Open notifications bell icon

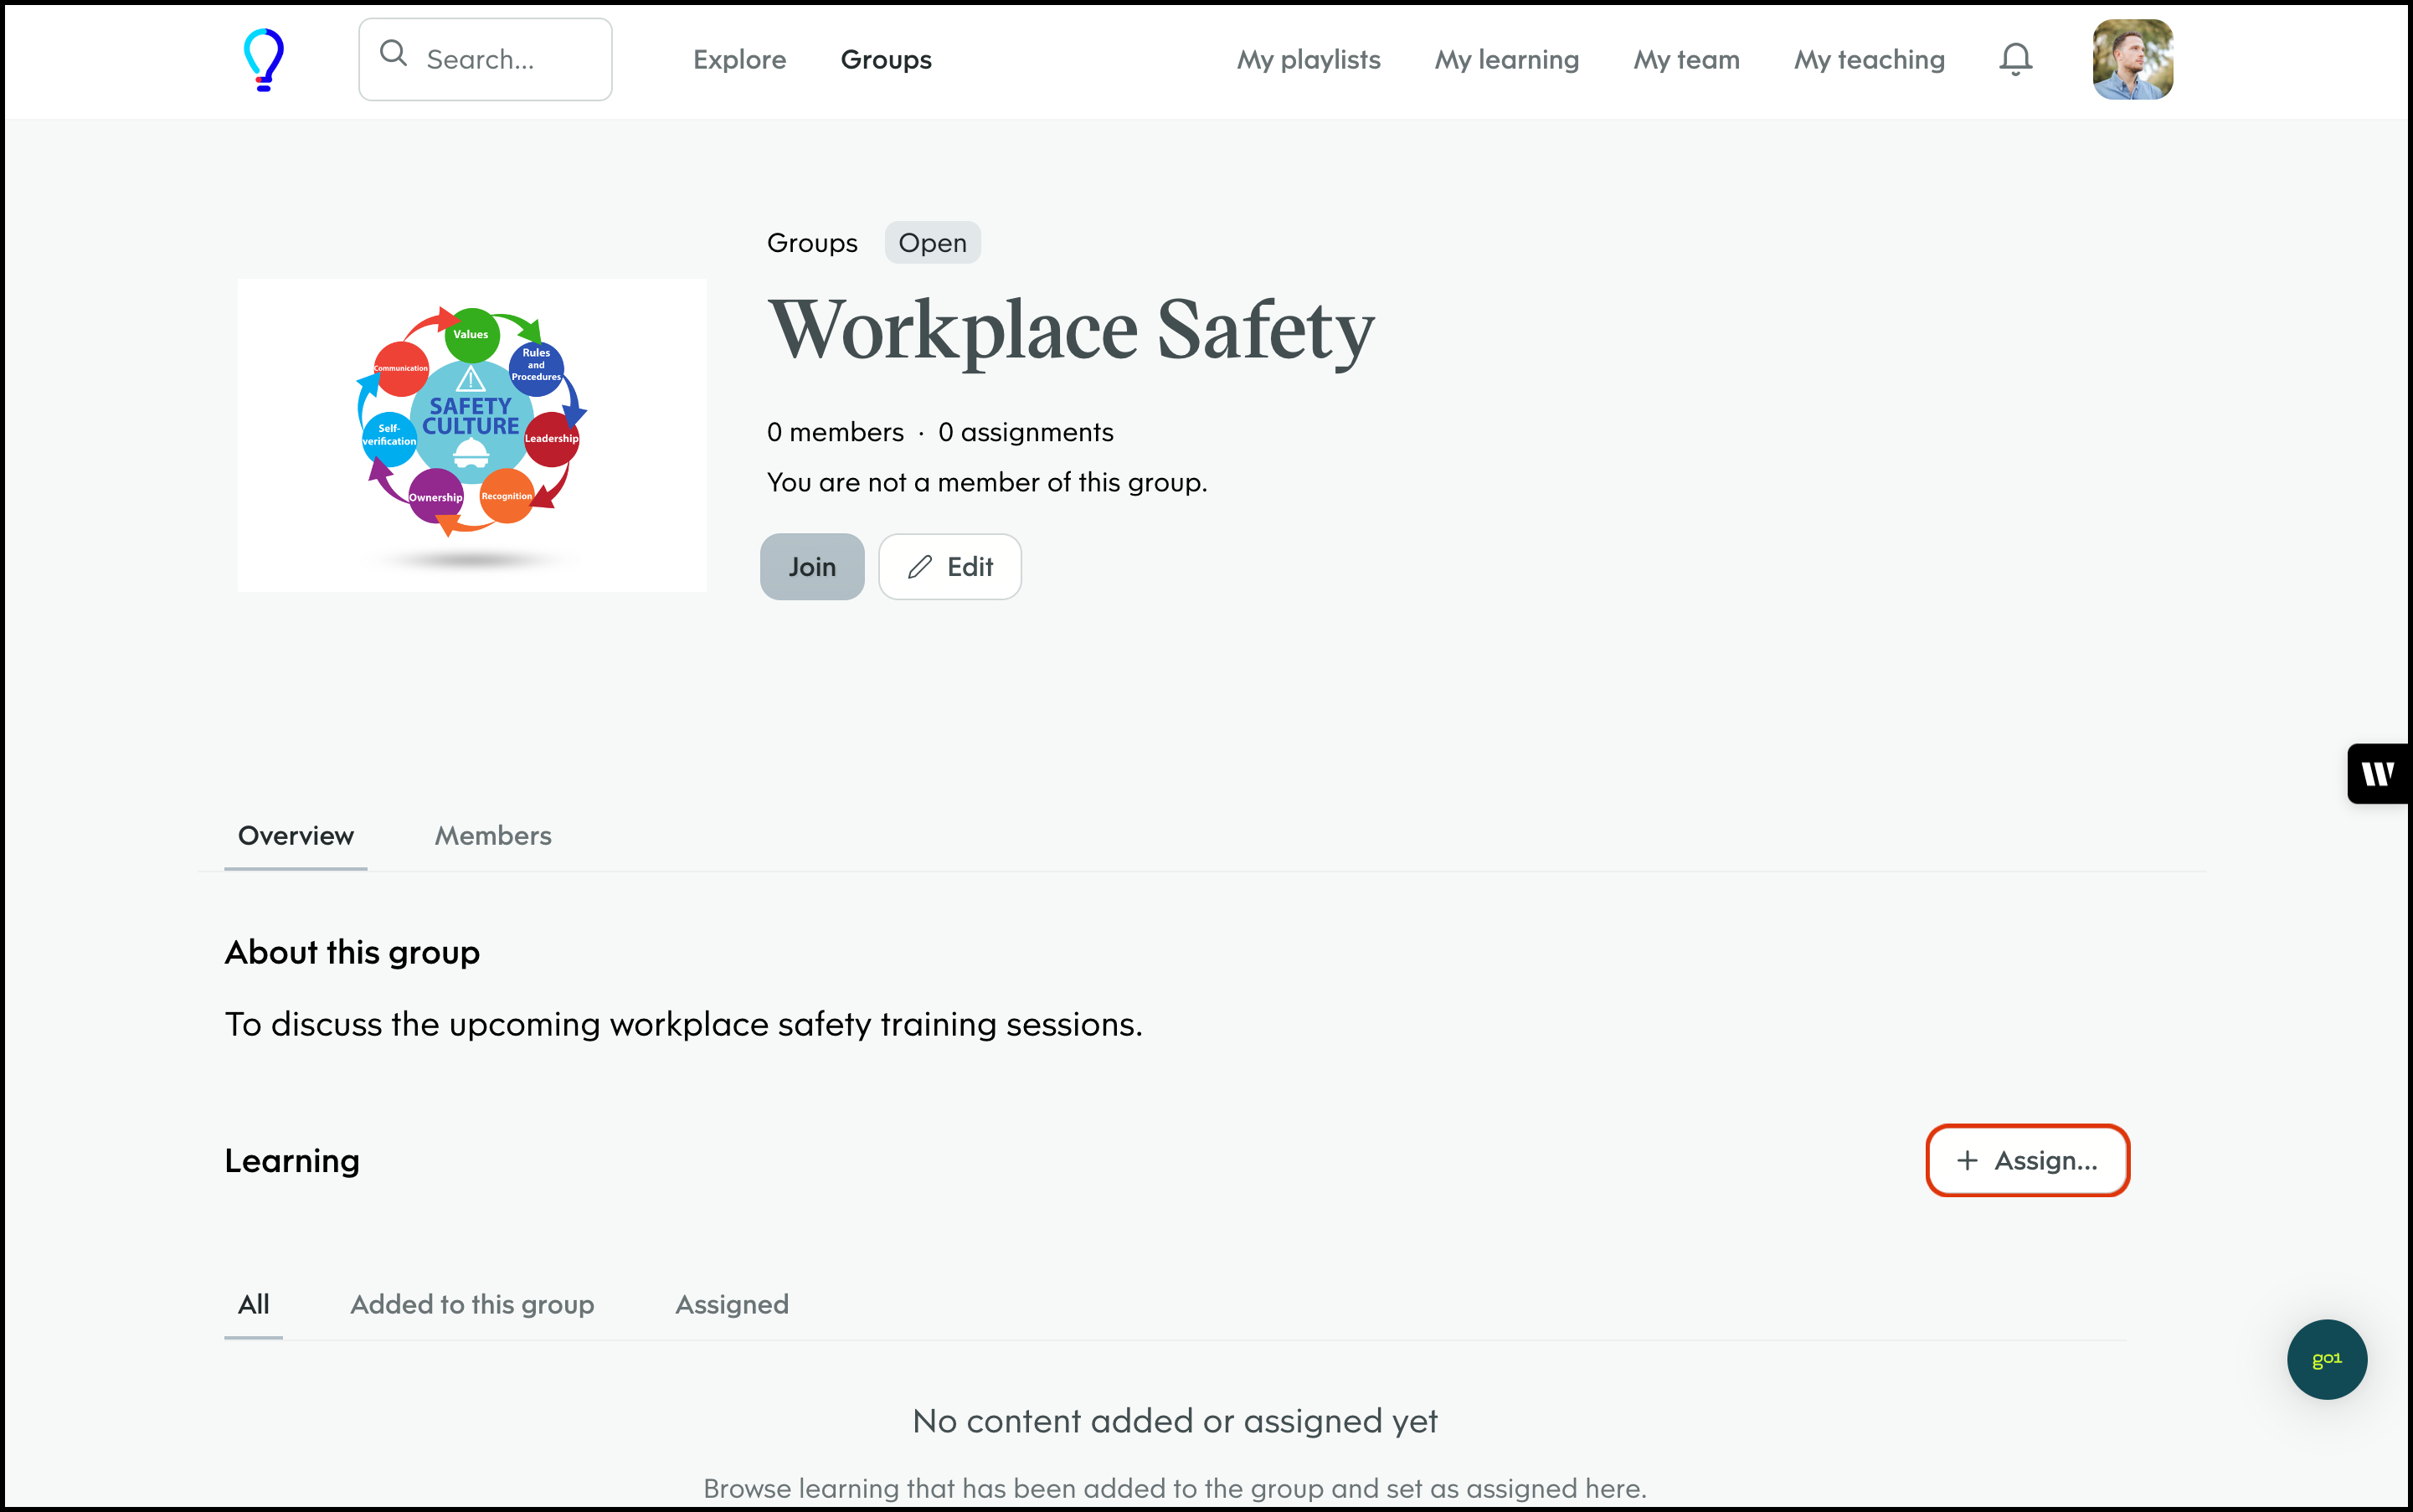tap(2015, 60)
